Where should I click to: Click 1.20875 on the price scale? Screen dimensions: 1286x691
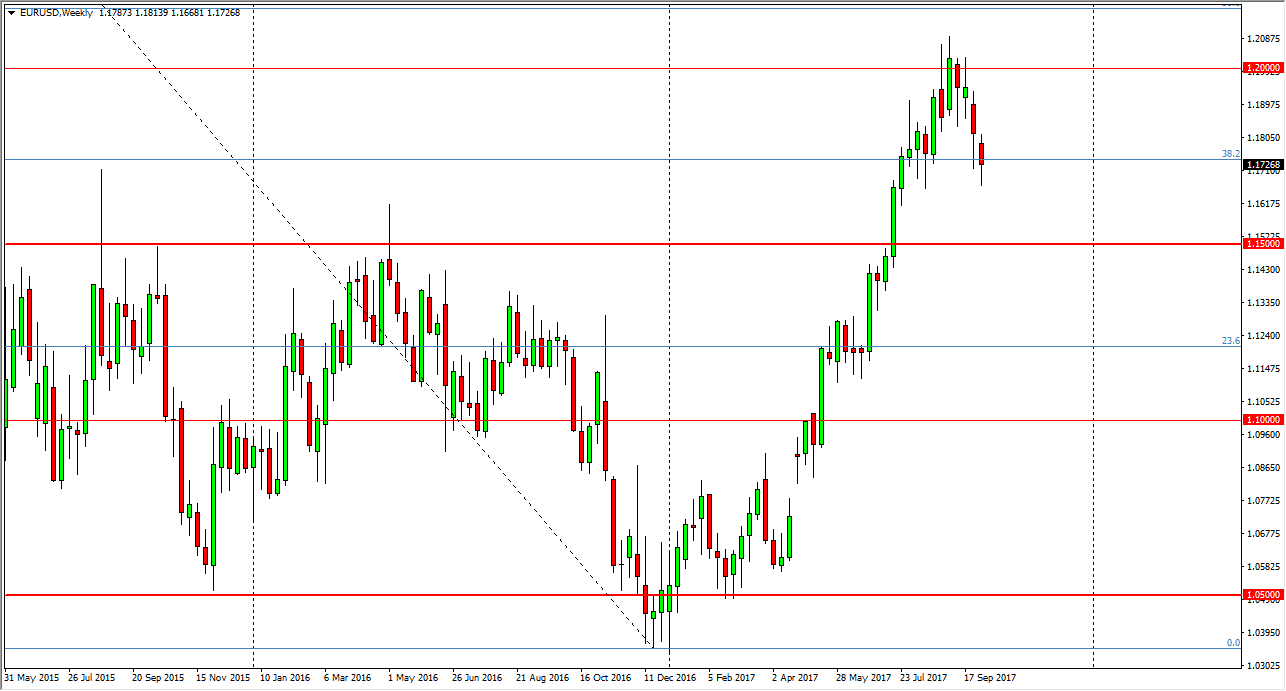pos(1264,39)
